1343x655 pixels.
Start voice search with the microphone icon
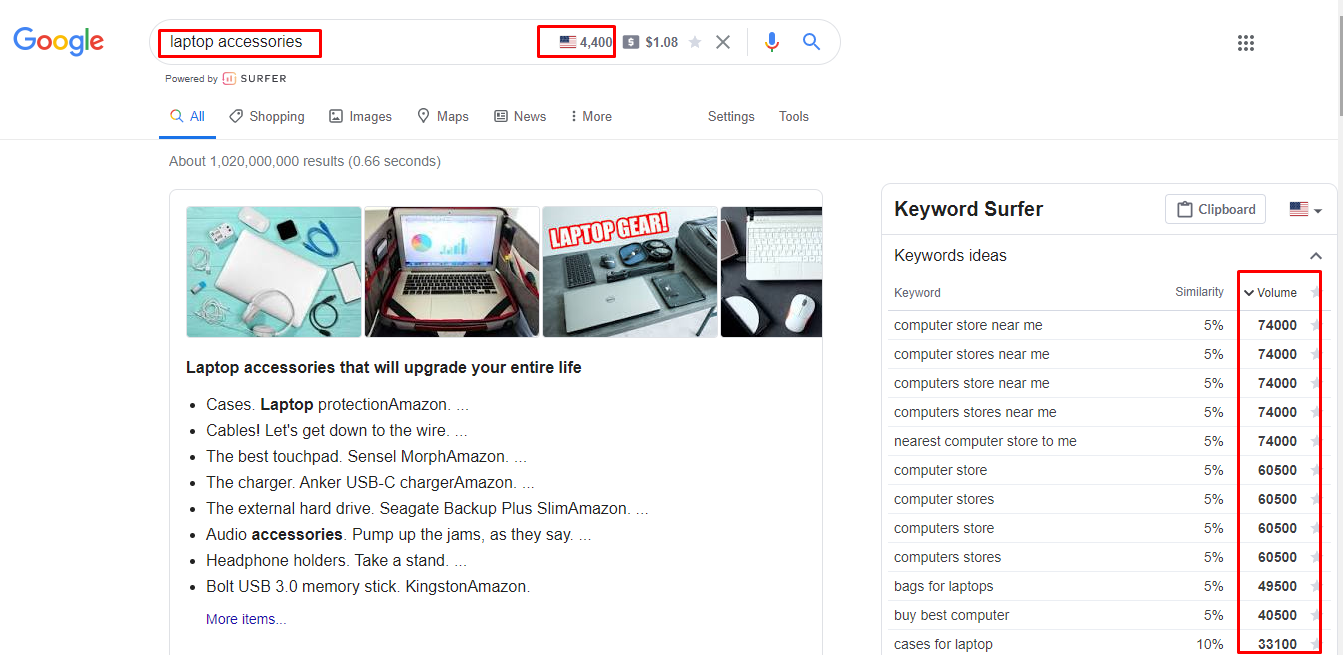(771, 42)
